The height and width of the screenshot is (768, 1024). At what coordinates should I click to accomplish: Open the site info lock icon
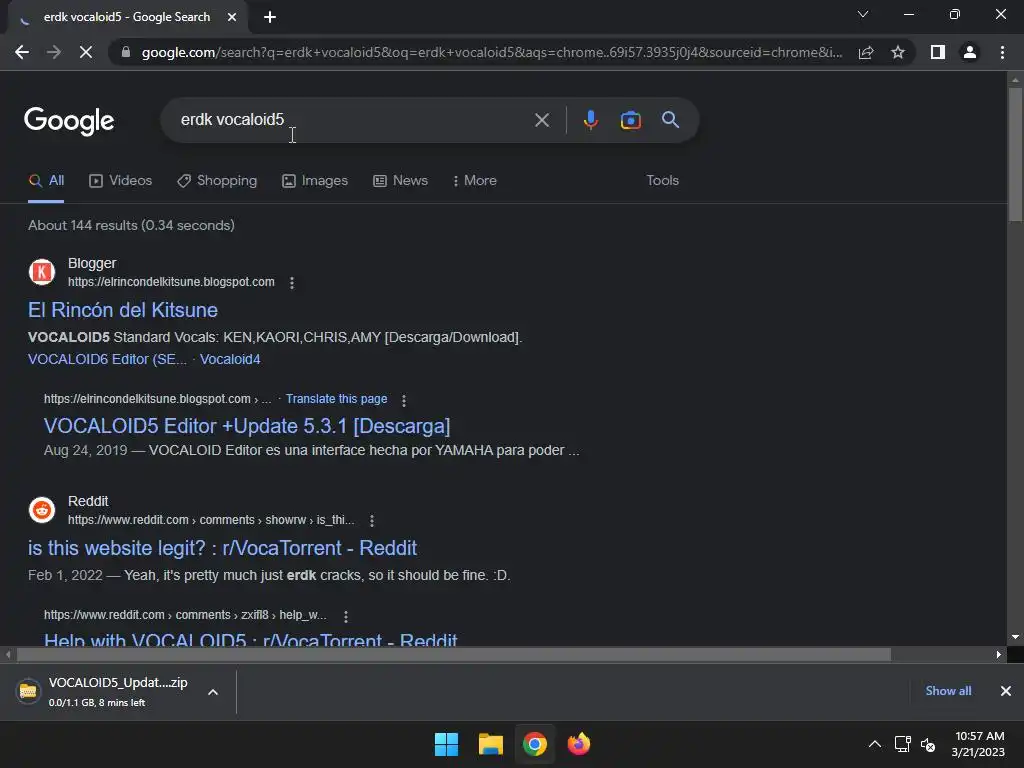(x=126, y=52)
